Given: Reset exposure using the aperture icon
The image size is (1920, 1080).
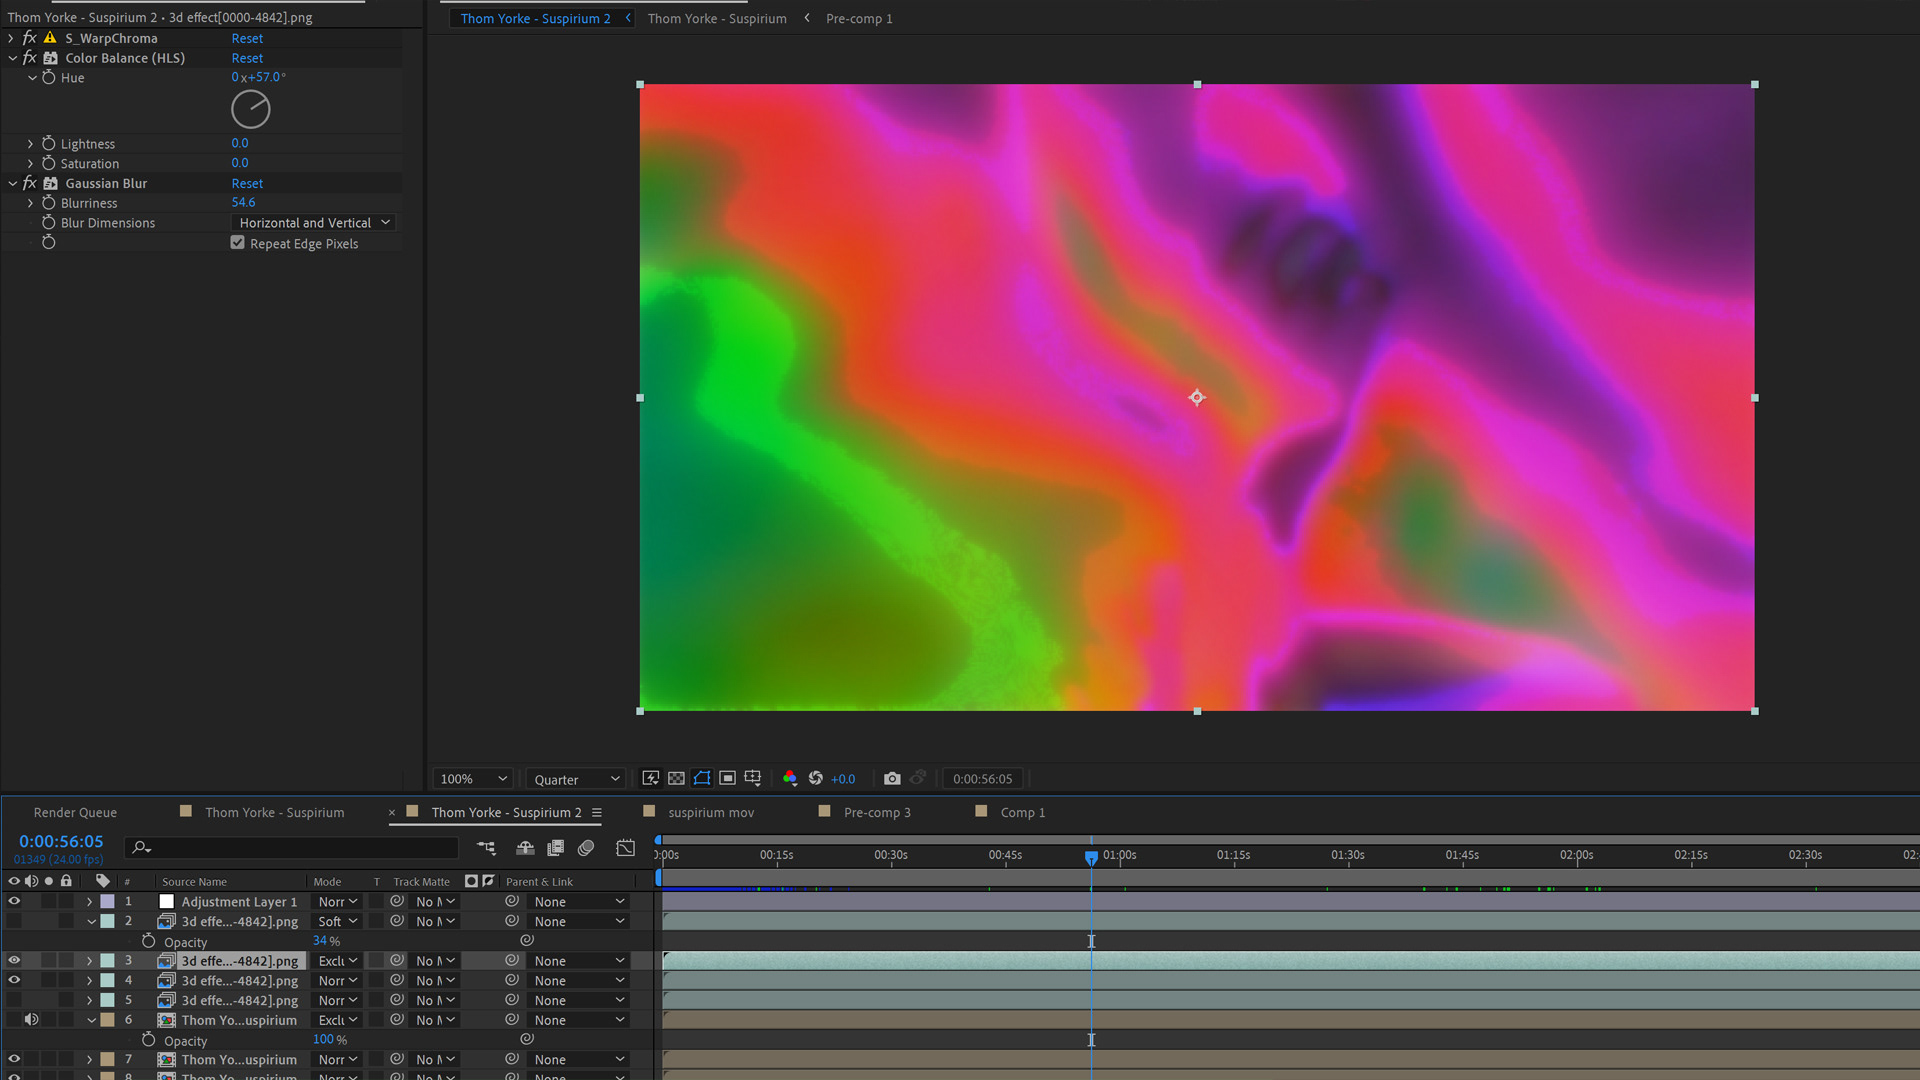Looking at the screenshot, I should pos(816,778).
